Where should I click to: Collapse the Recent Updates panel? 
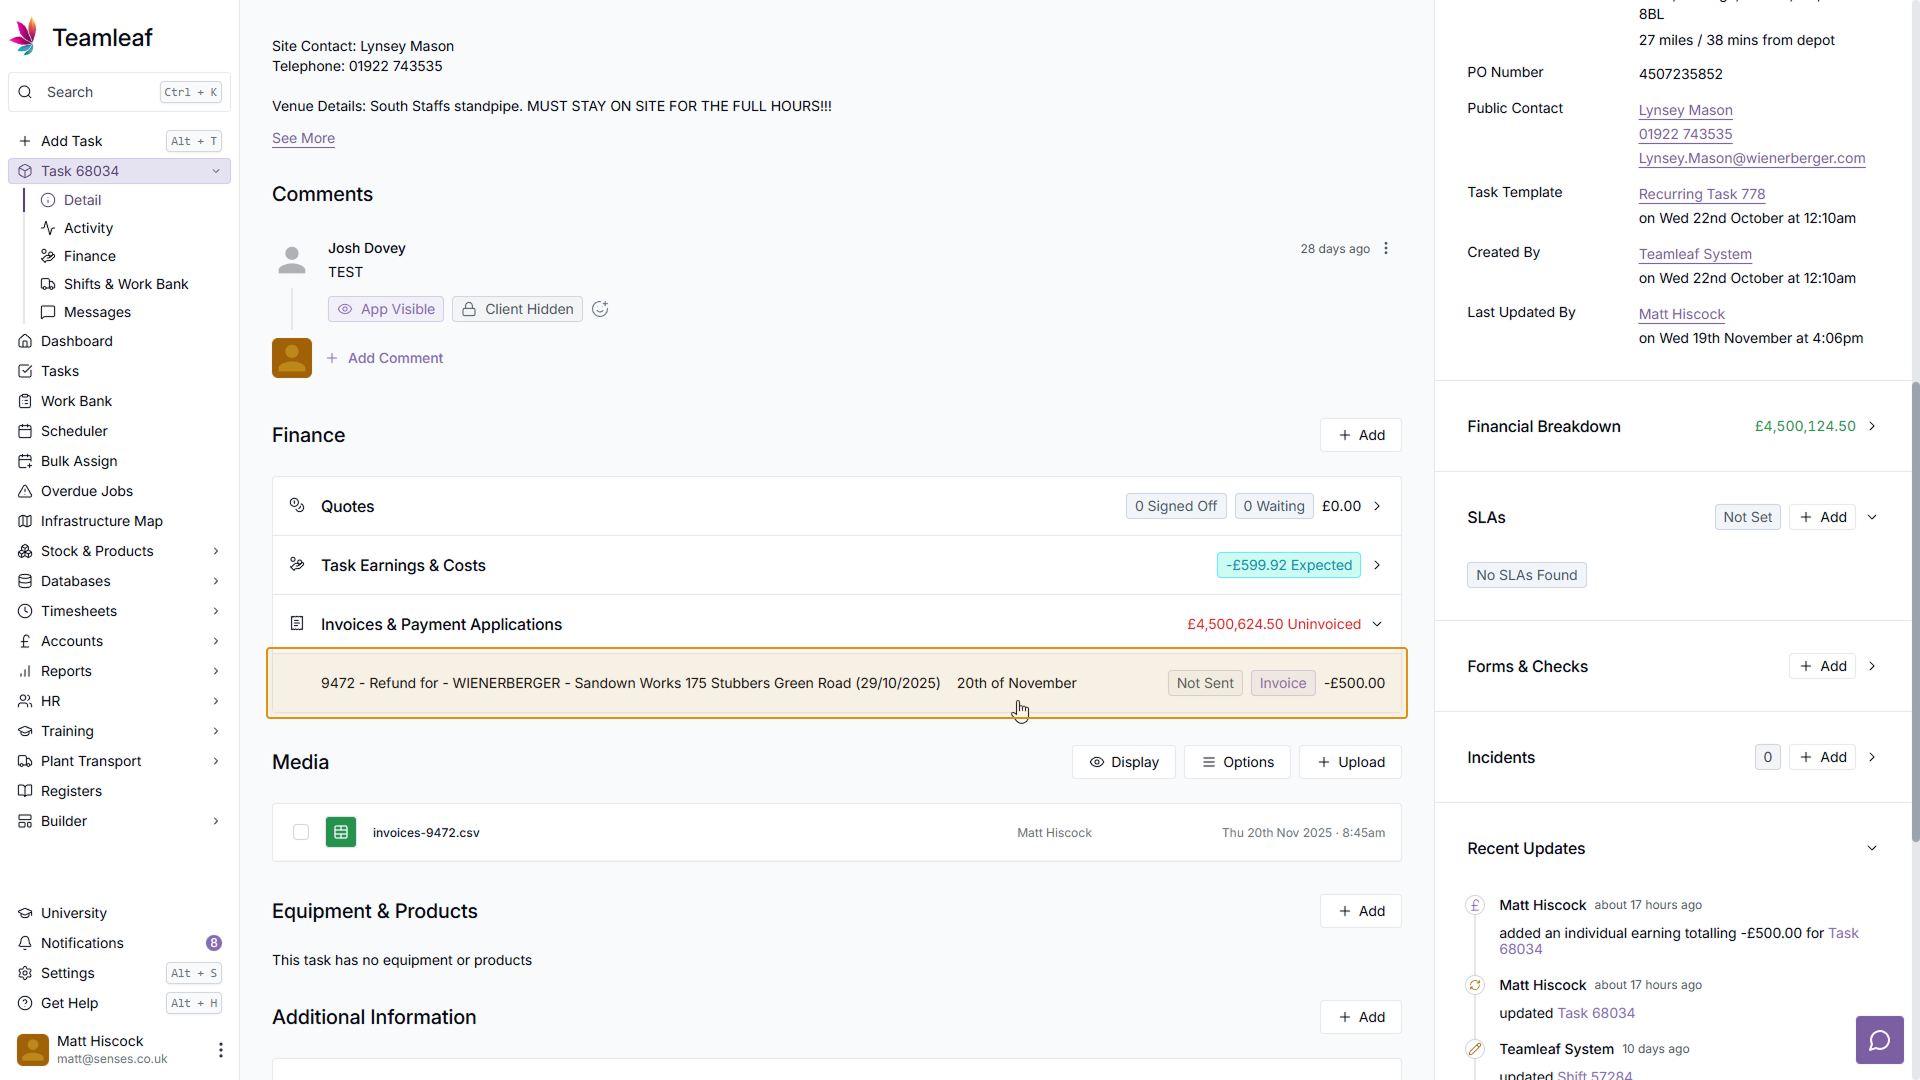(1872, 848)
